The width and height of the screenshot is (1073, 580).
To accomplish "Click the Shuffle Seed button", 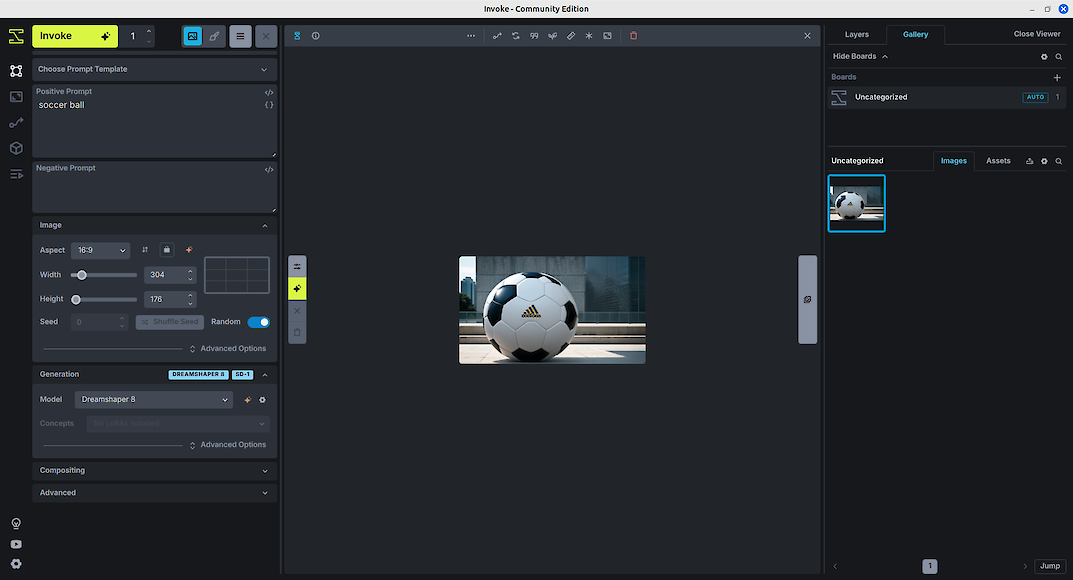I will 170,322.
